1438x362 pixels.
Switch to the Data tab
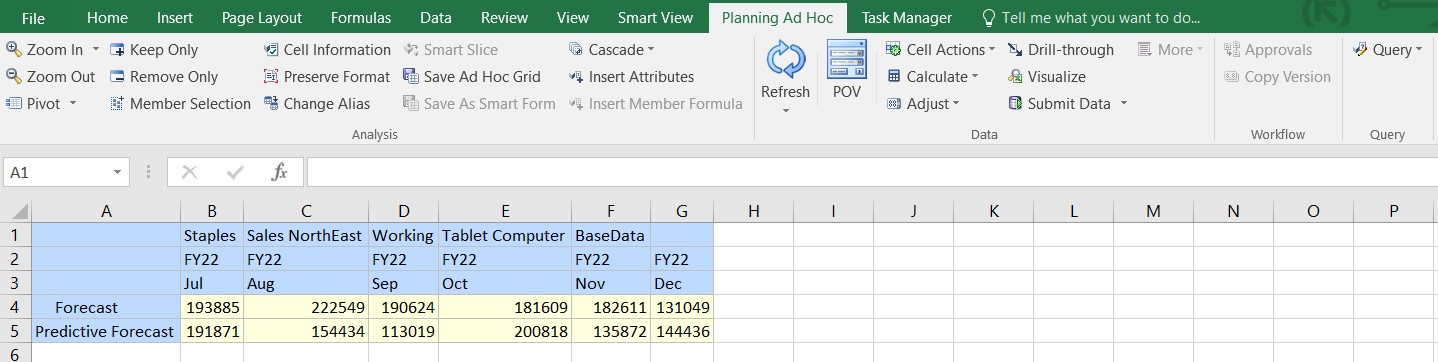tap(436, 17)
